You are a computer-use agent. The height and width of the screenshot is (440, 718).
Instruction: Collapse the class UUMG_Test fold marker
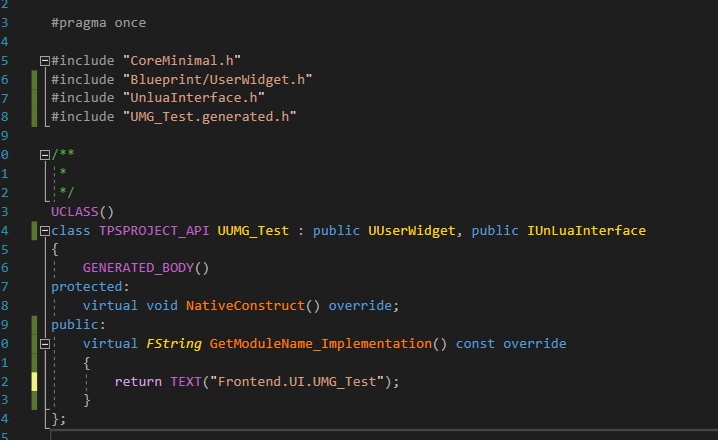coord(44,231)
